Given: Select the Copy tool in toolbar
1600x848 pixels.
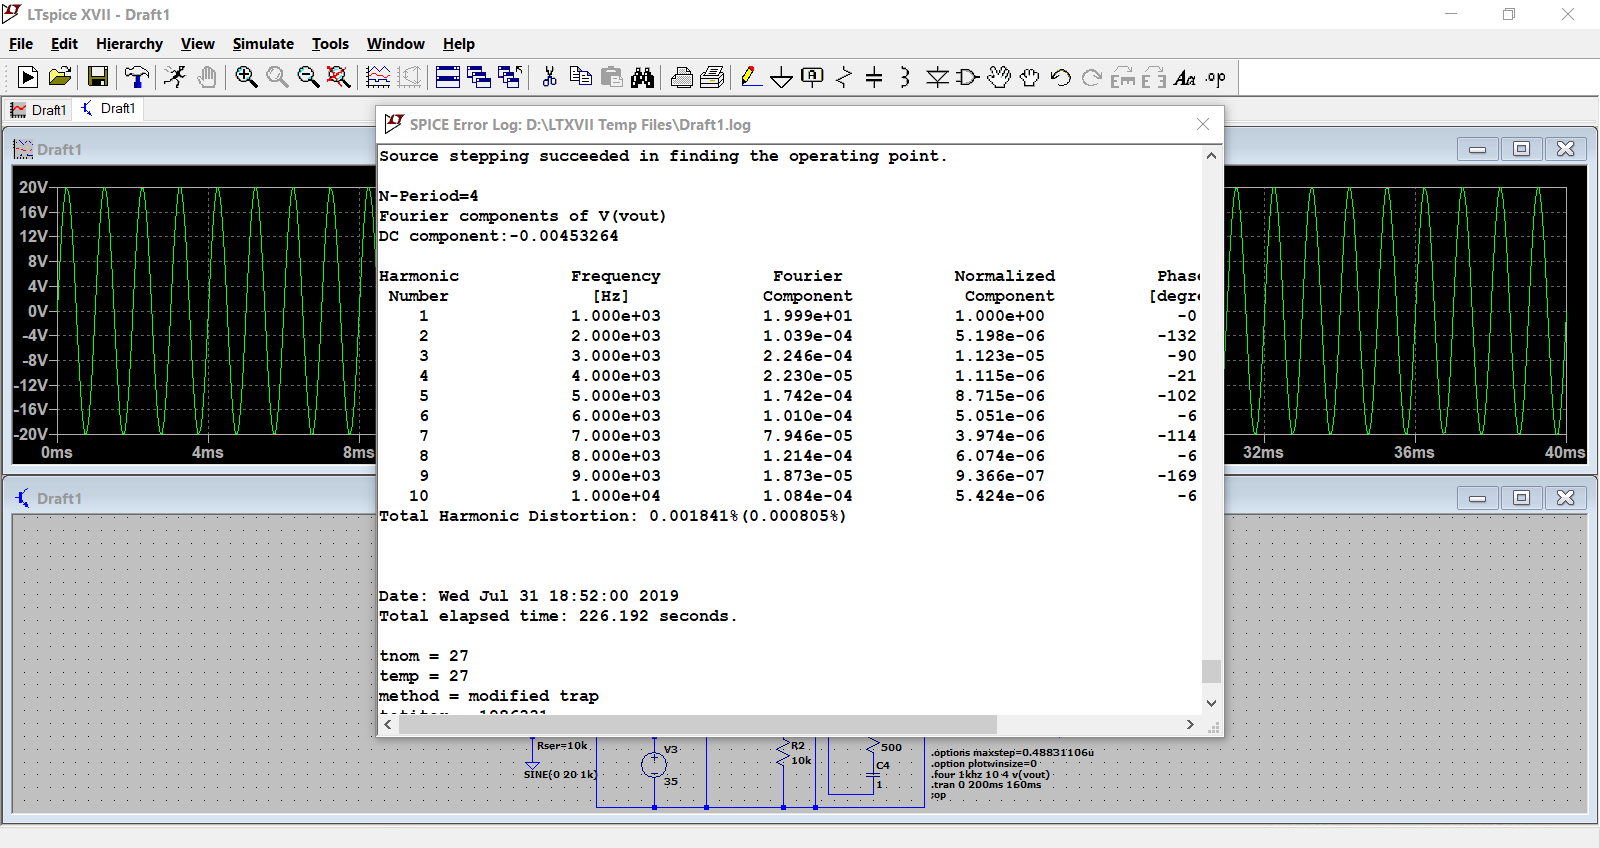Looking at the screenshot, I should coord(580,77).
